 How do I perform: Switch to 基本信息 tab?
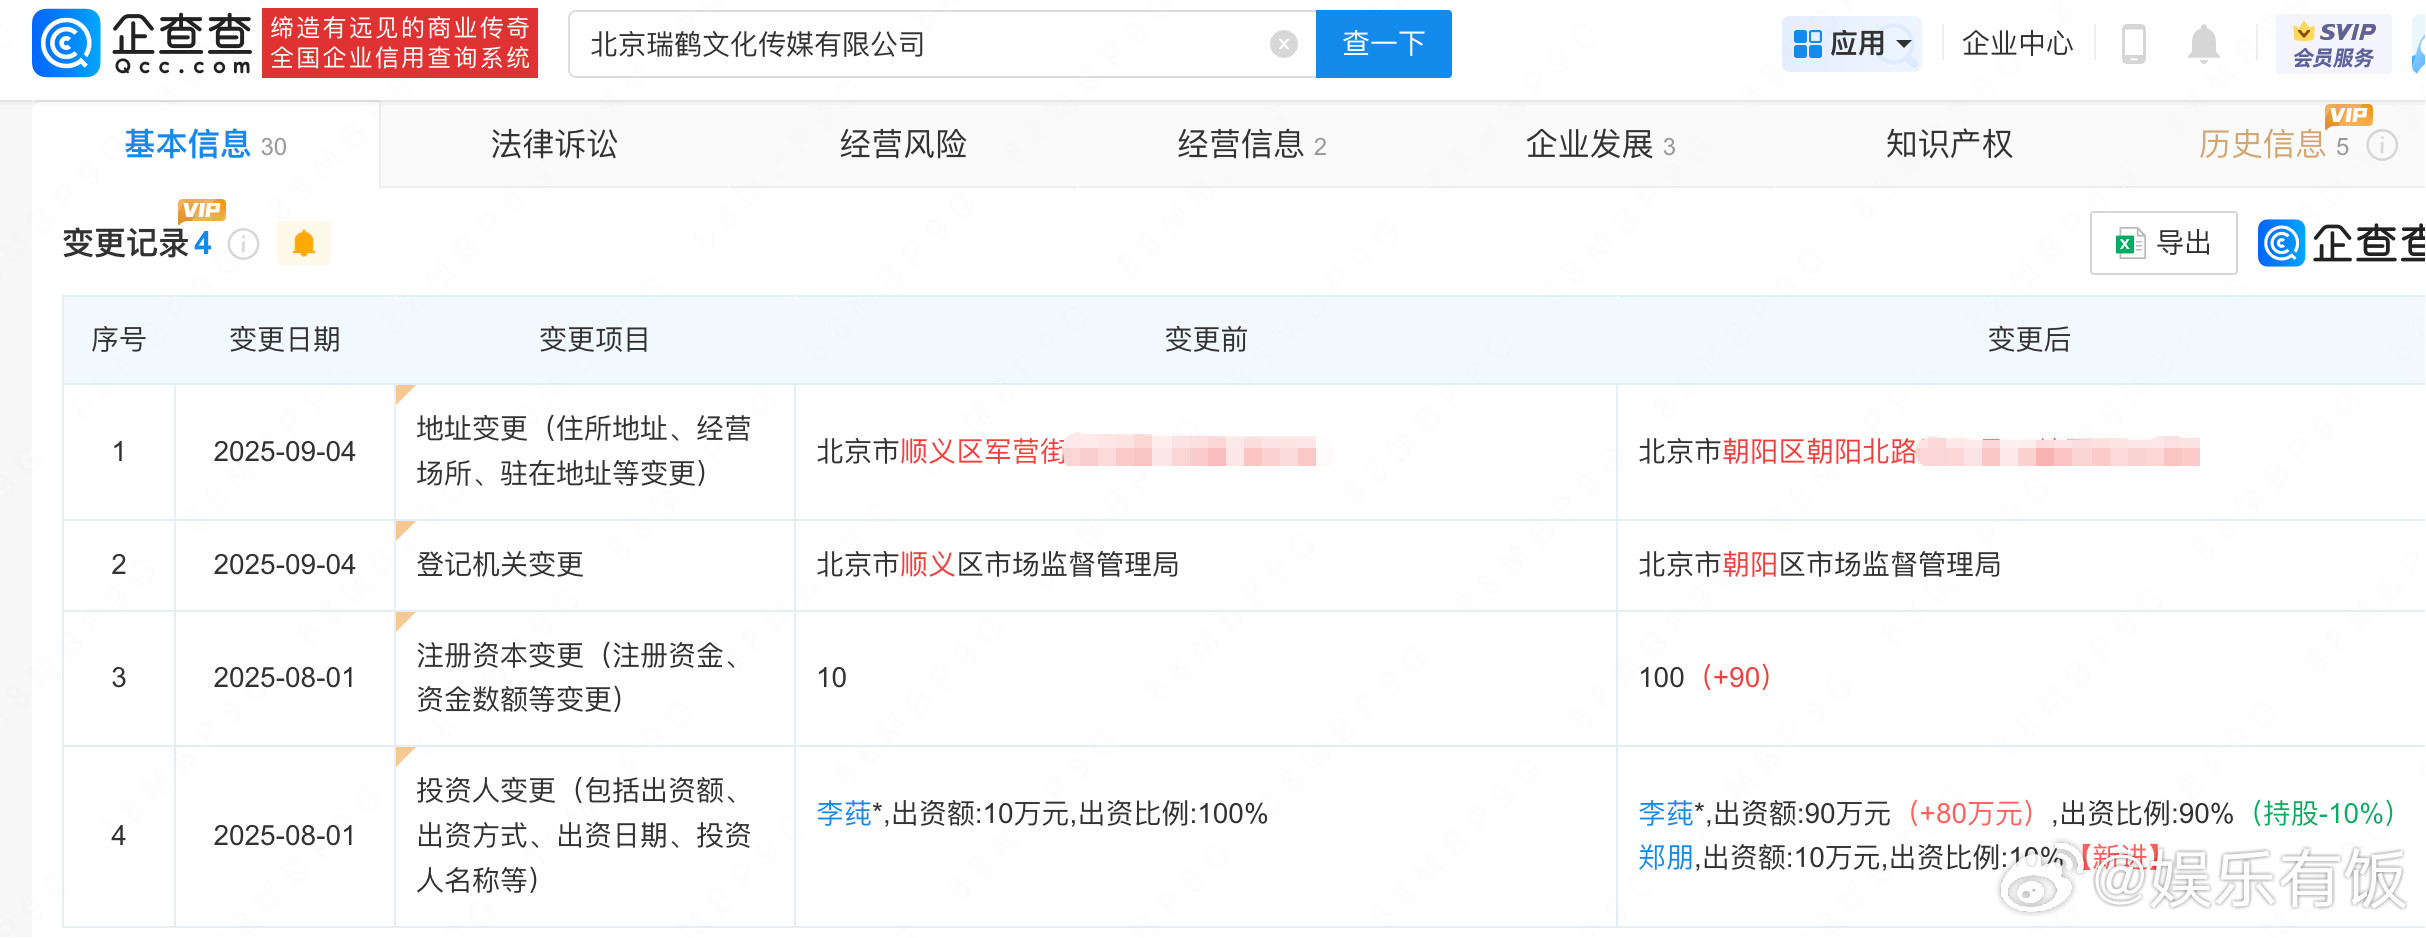coord(205,145)
